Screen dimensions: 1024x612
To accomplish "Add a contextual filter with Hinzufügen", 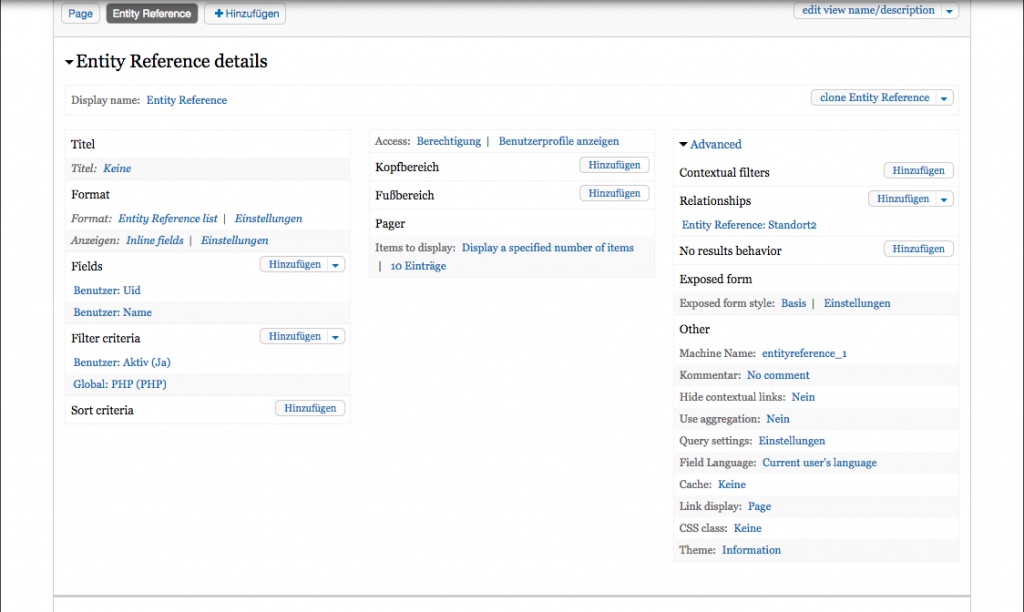I will click(918, 172).
